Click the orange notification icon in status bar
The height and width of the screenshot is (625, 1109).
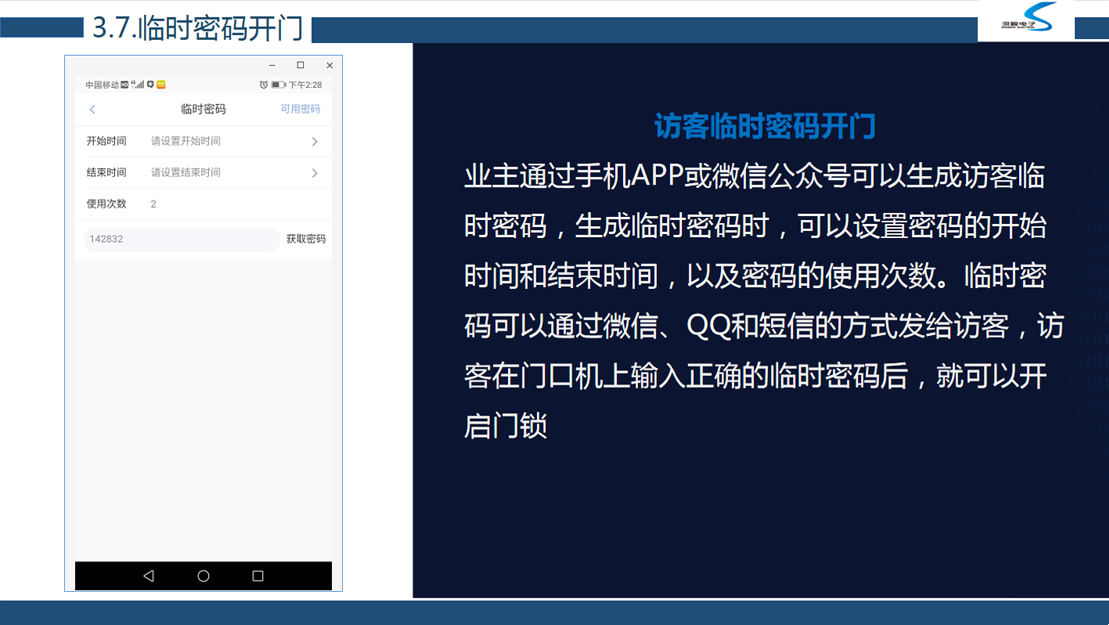tap(161, 85)
